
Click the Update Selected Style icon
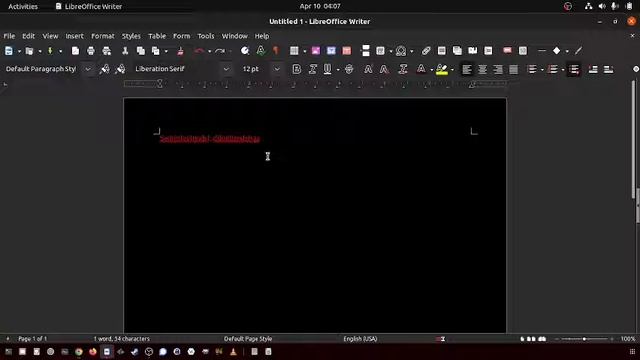click(104, 69)
